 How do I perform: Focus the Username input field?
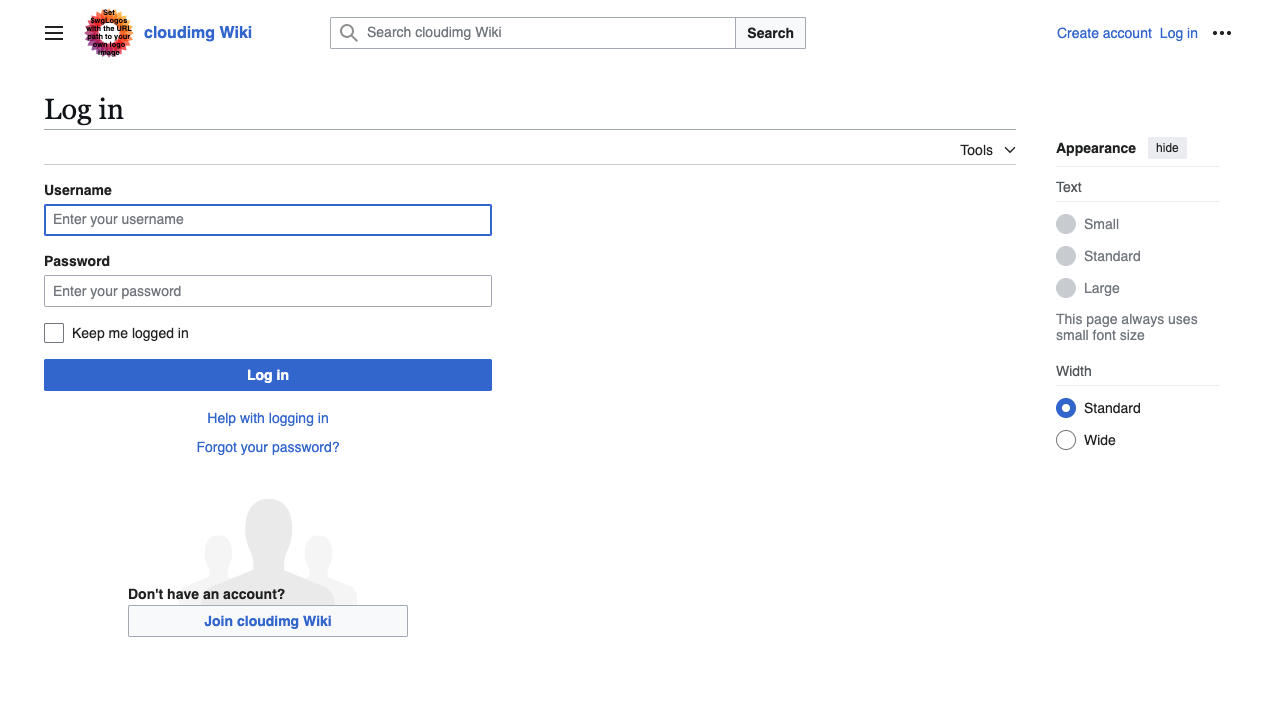coord(268,220)
